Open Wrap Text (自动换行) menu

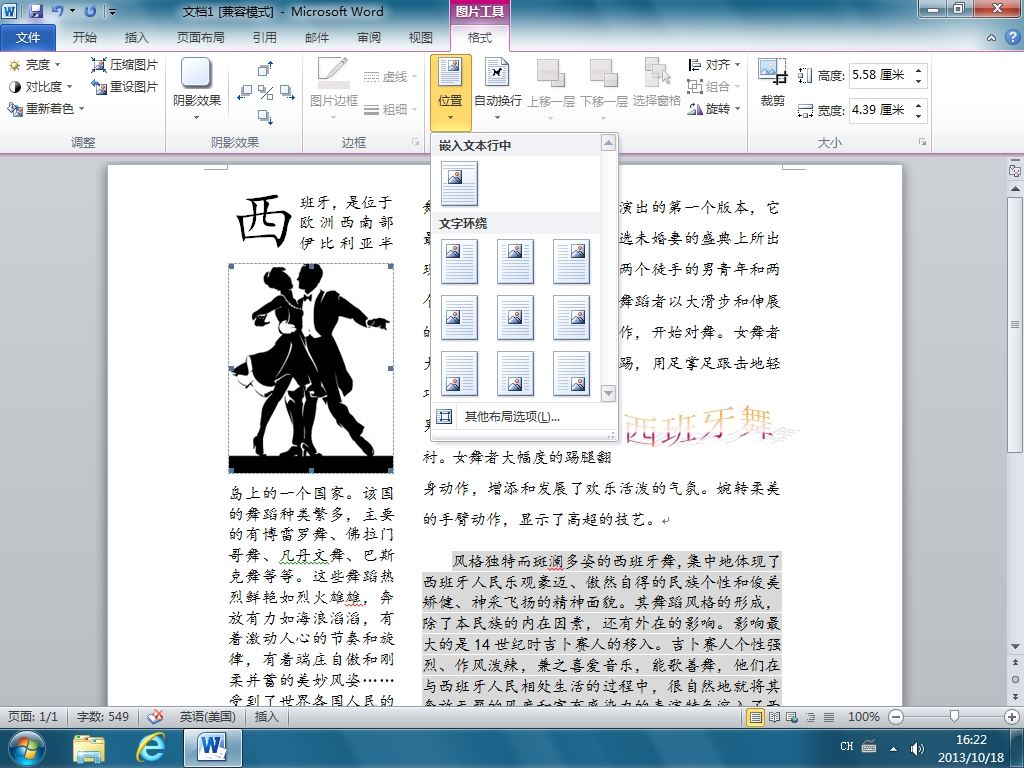(x=498, y=89)
